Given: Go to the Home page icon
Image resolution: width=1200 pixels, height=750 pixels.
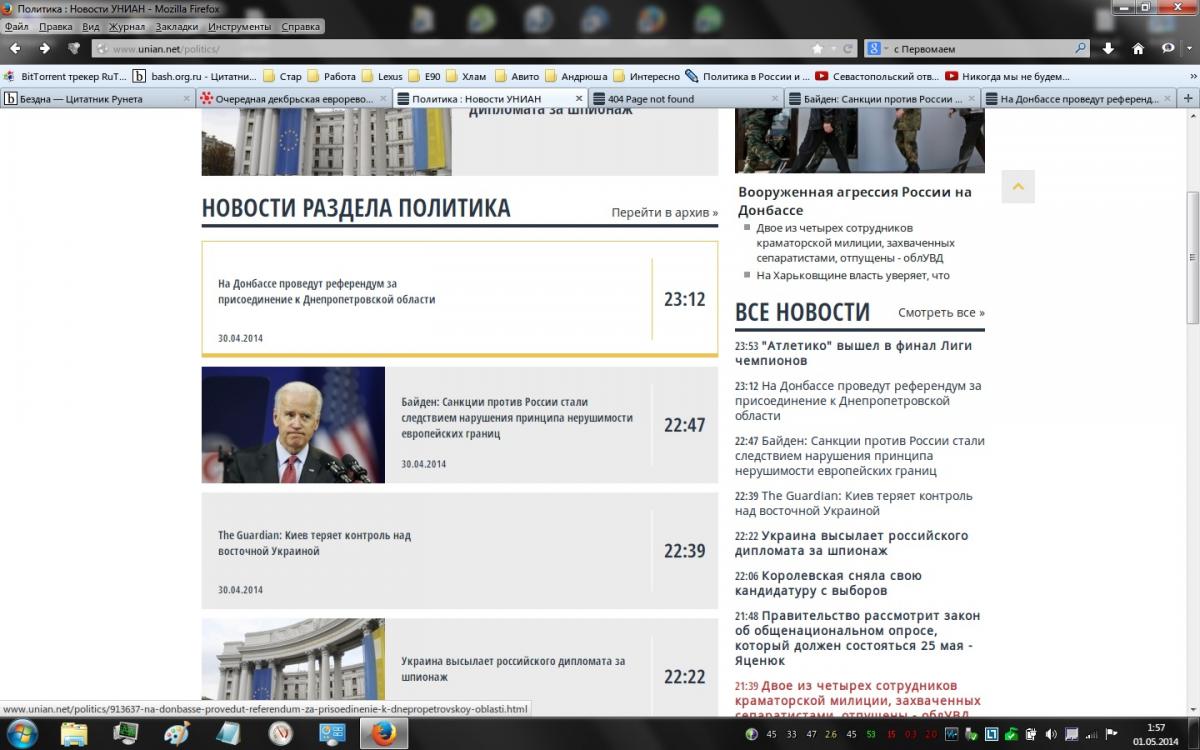Looking at the screenshot, I should tap(1138, 48).
